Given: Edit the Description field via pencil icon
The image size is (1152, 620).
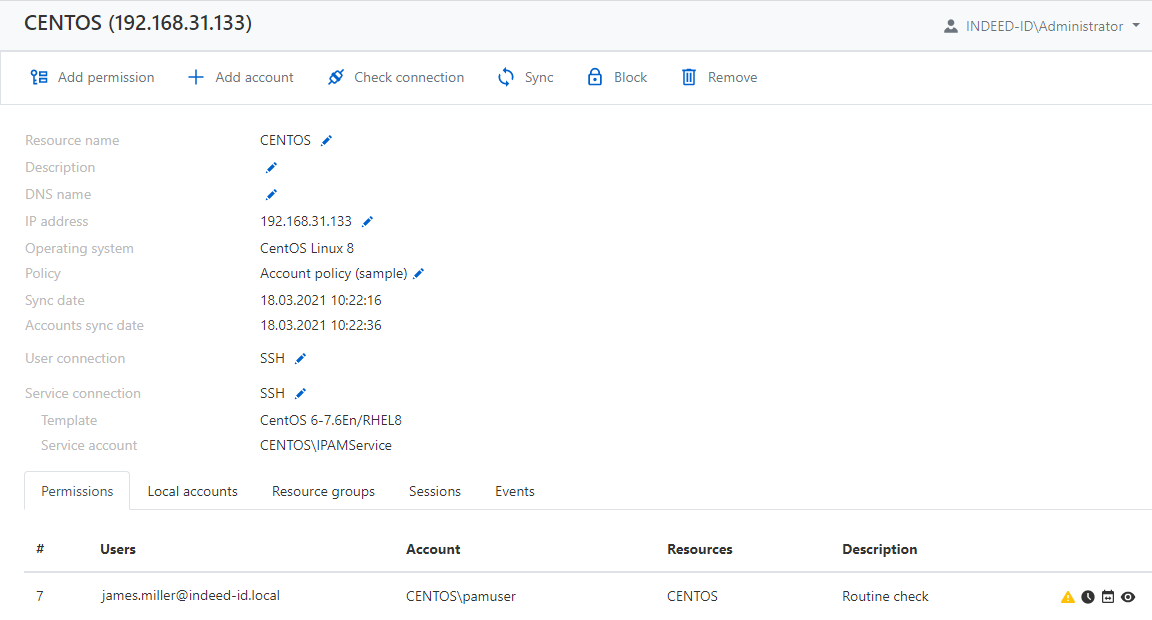Looking at the screenshot, I should pos(271,168).
